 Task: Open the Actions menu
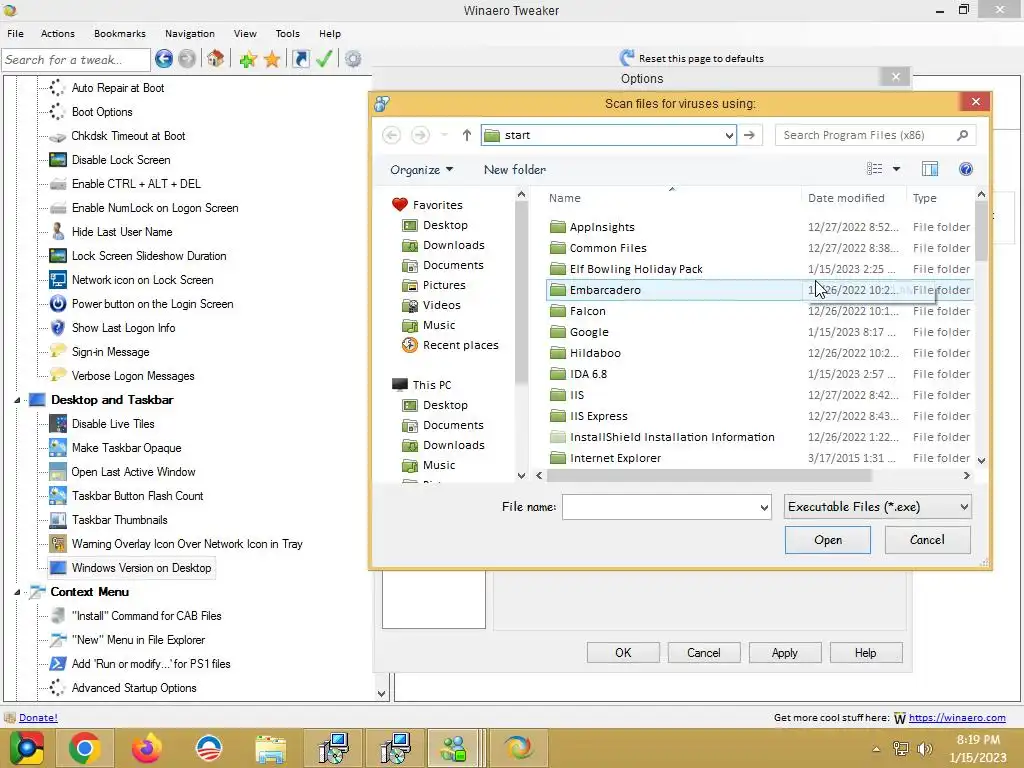[x=57, y=33]
